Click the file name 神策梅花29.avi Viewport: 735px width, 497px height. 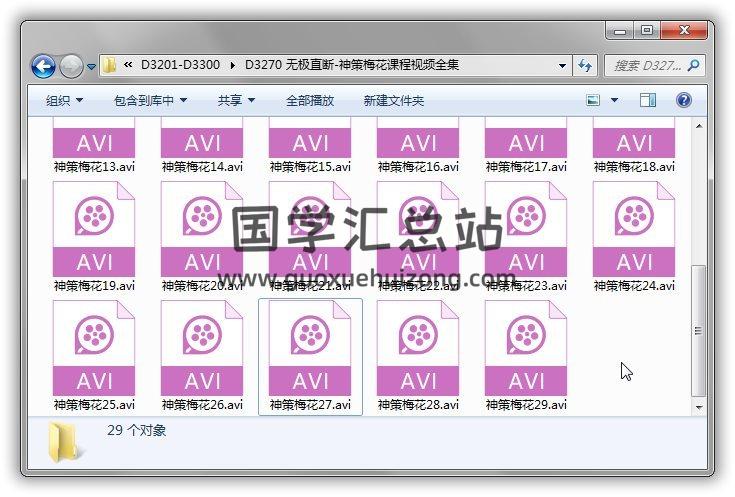pyautogui.click(x=526, y=405)
